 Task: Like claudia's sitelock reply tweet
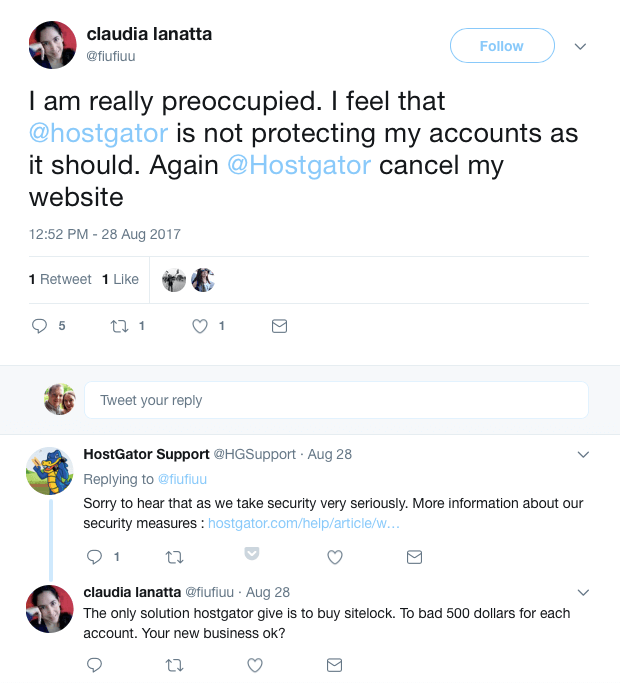pos(255,665)
